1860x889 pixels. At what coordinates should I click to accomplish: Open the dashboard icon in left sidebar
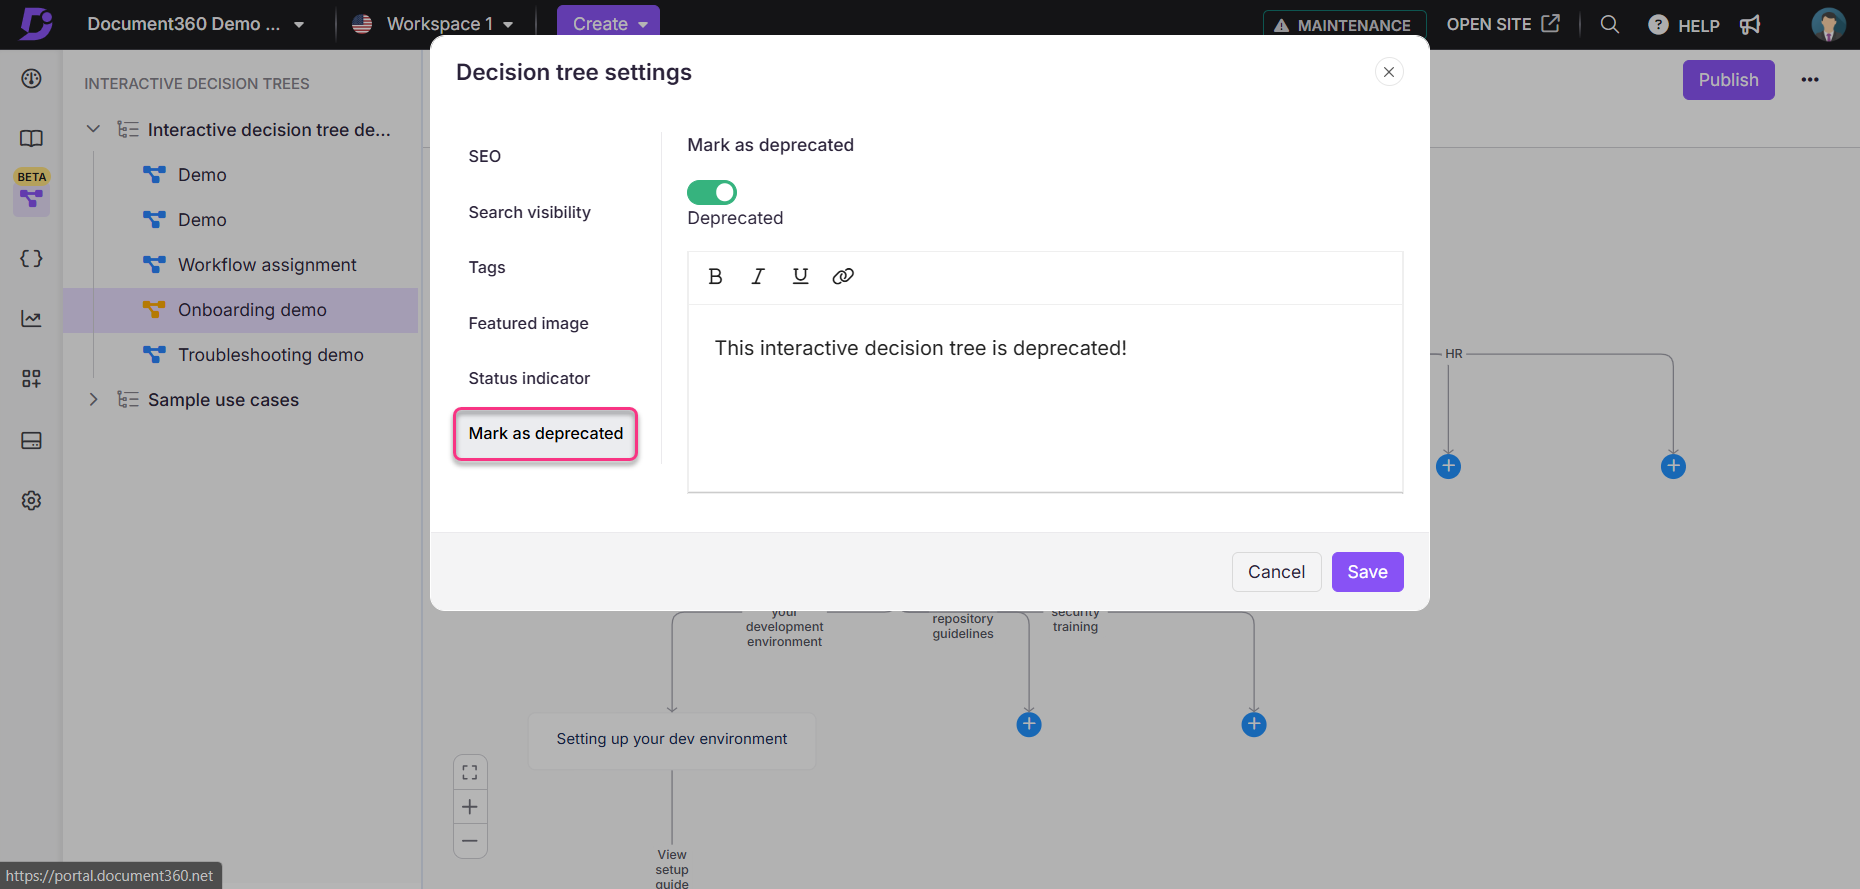click(32, 79)
